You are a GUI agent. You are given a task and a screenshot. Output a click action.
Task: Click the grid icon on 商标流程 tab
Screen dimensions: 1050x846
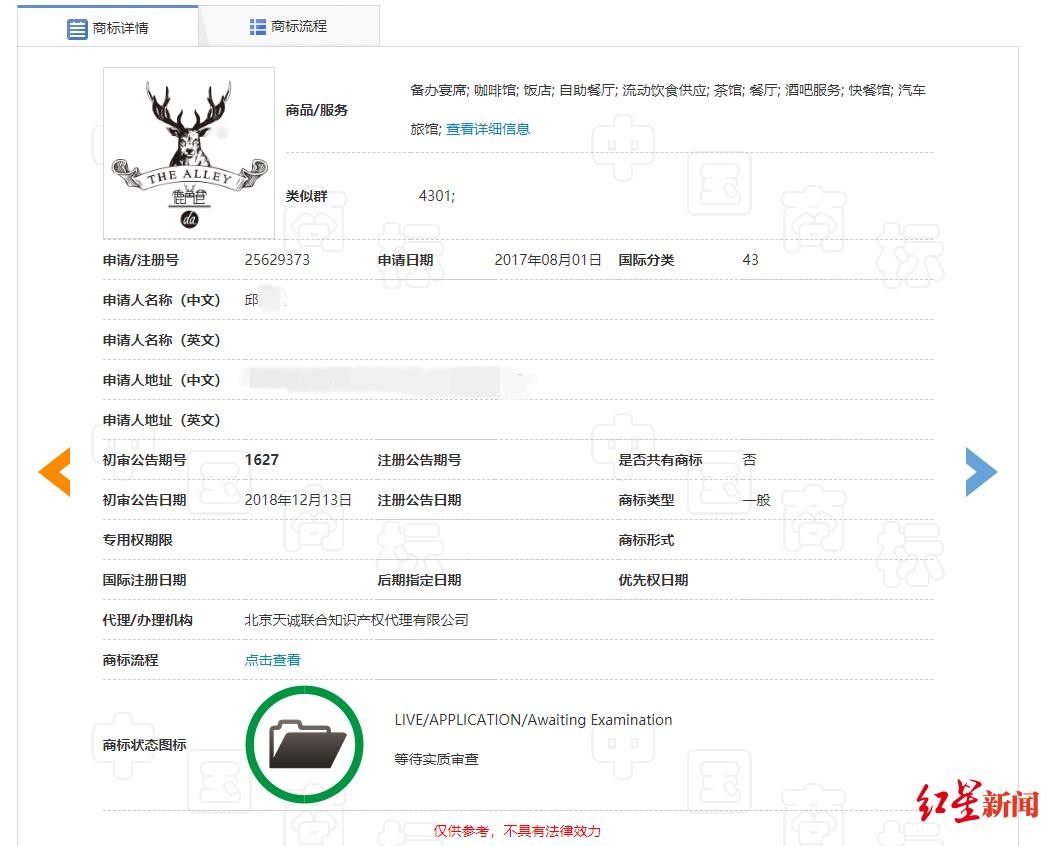258,27
